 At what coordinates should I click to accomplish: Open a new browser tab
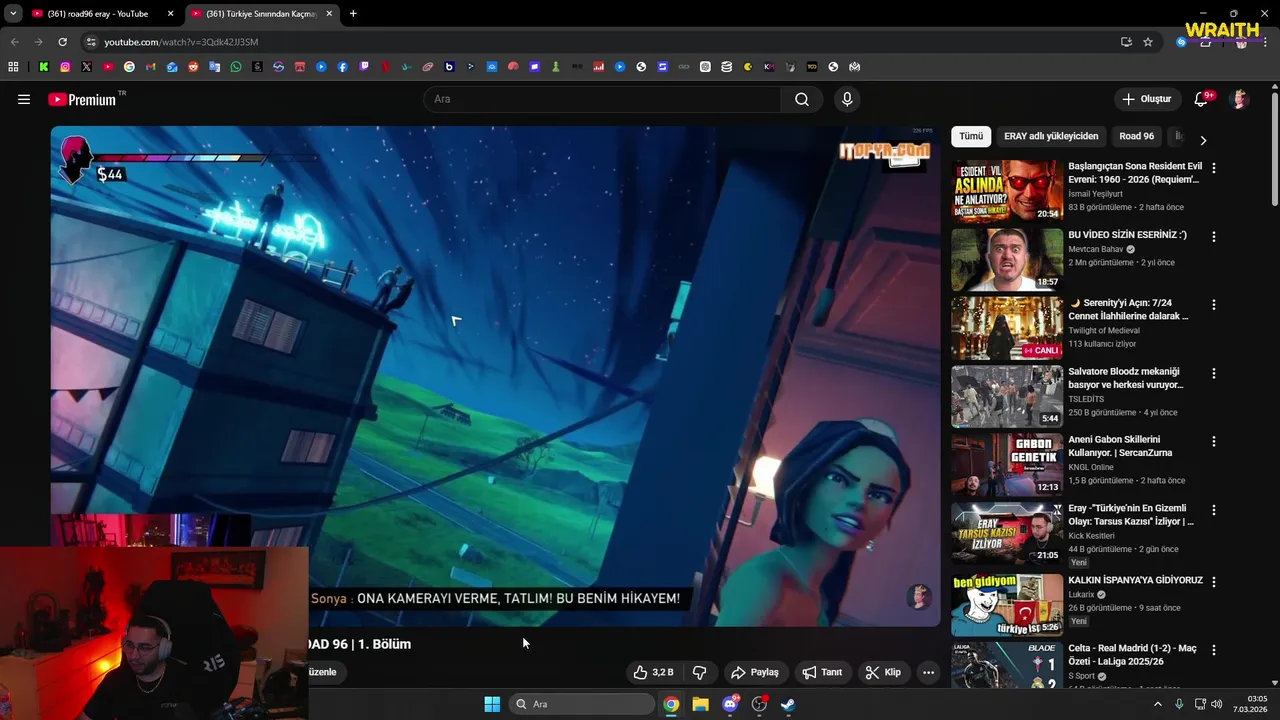point(353,14)
